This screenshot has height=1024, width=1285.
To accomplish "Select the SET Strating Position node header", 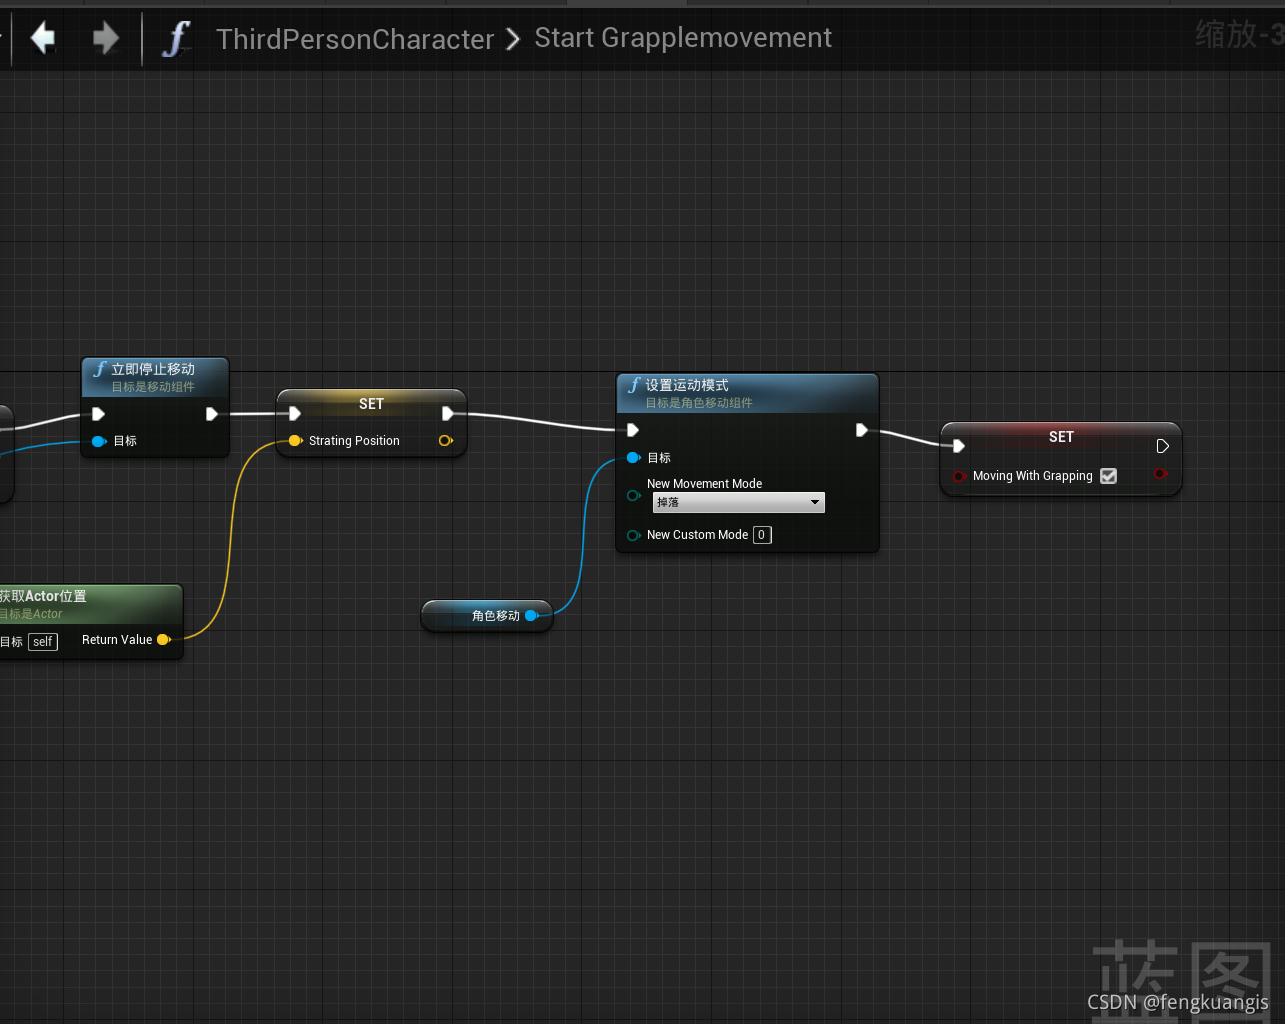I will pos(371,403).
